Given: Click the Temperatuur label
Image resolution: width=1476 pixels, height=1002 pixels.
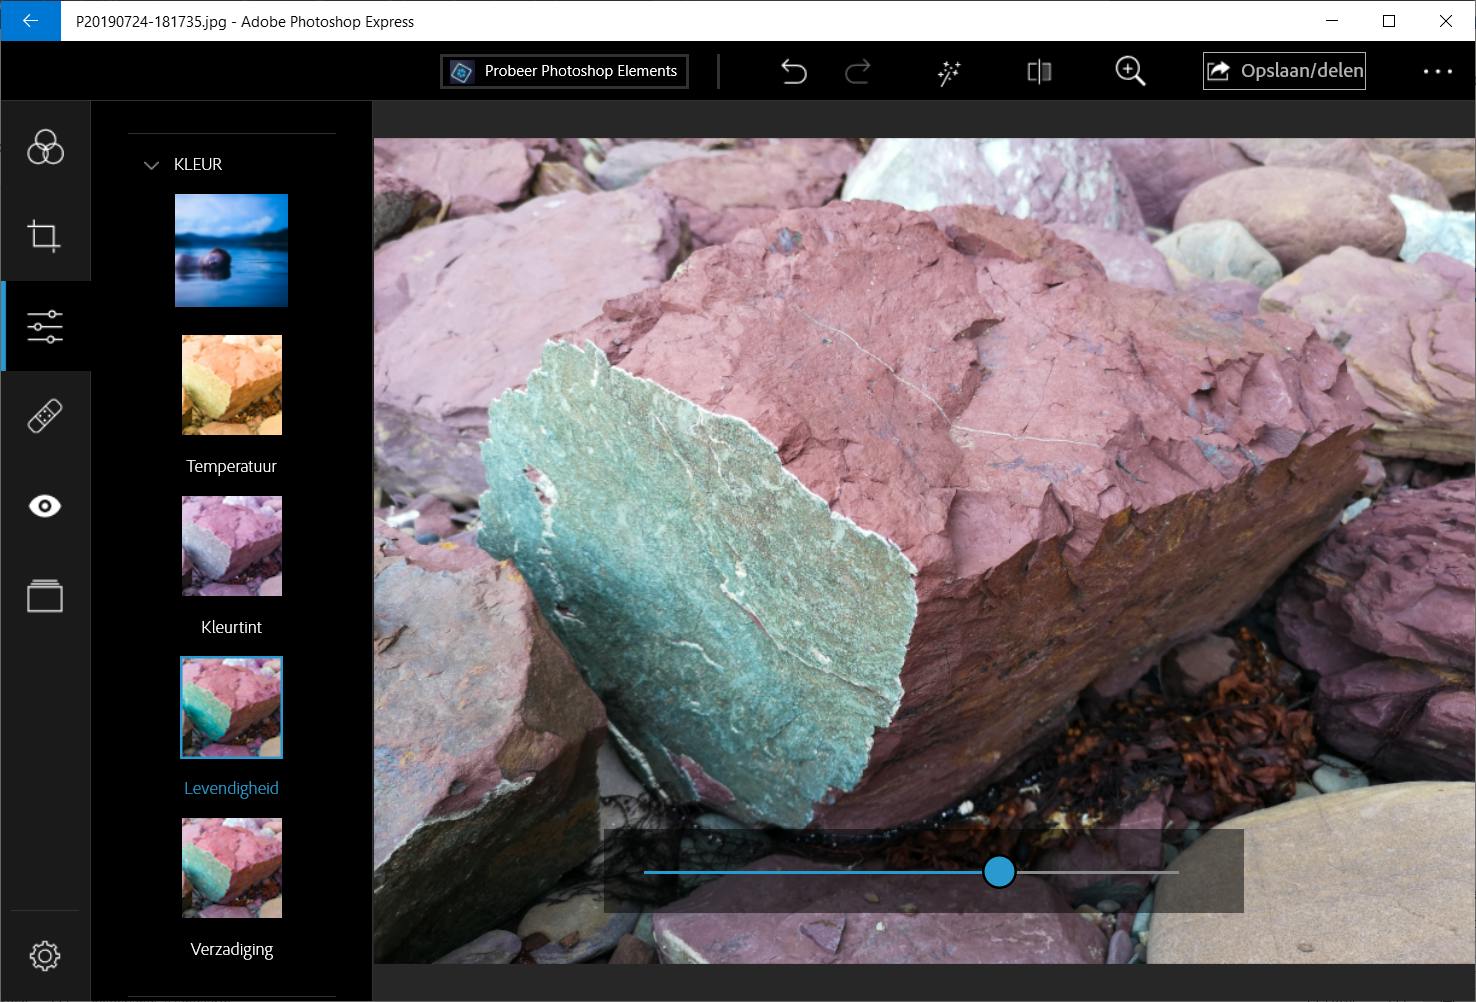Looking at the screenshot, I should tap(231, 466).
